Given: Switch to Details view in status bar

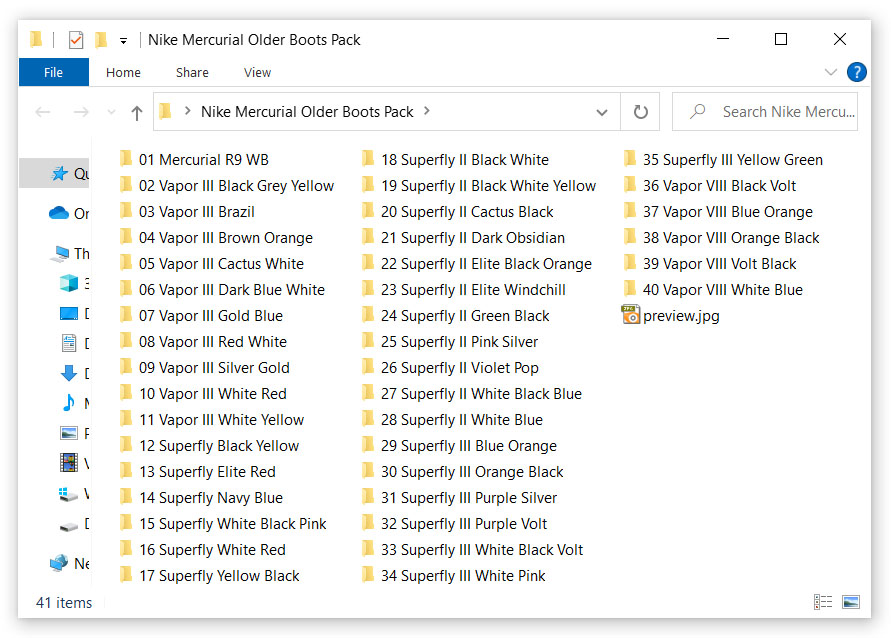Looking at the screenshot, I should pyautogui.click(x=823, y=602).
